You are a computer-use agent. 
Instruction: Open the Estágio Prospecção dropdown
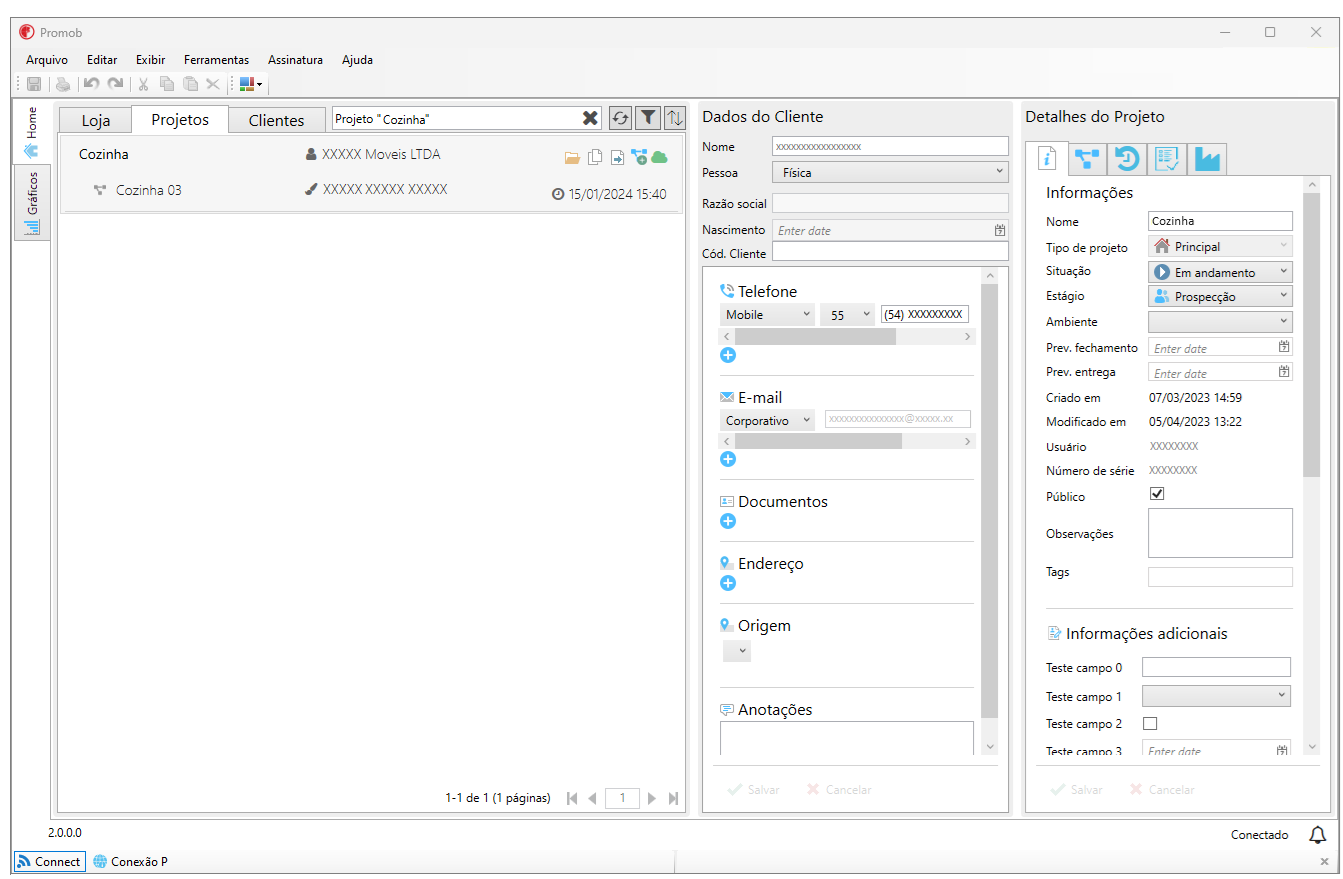1220,297
